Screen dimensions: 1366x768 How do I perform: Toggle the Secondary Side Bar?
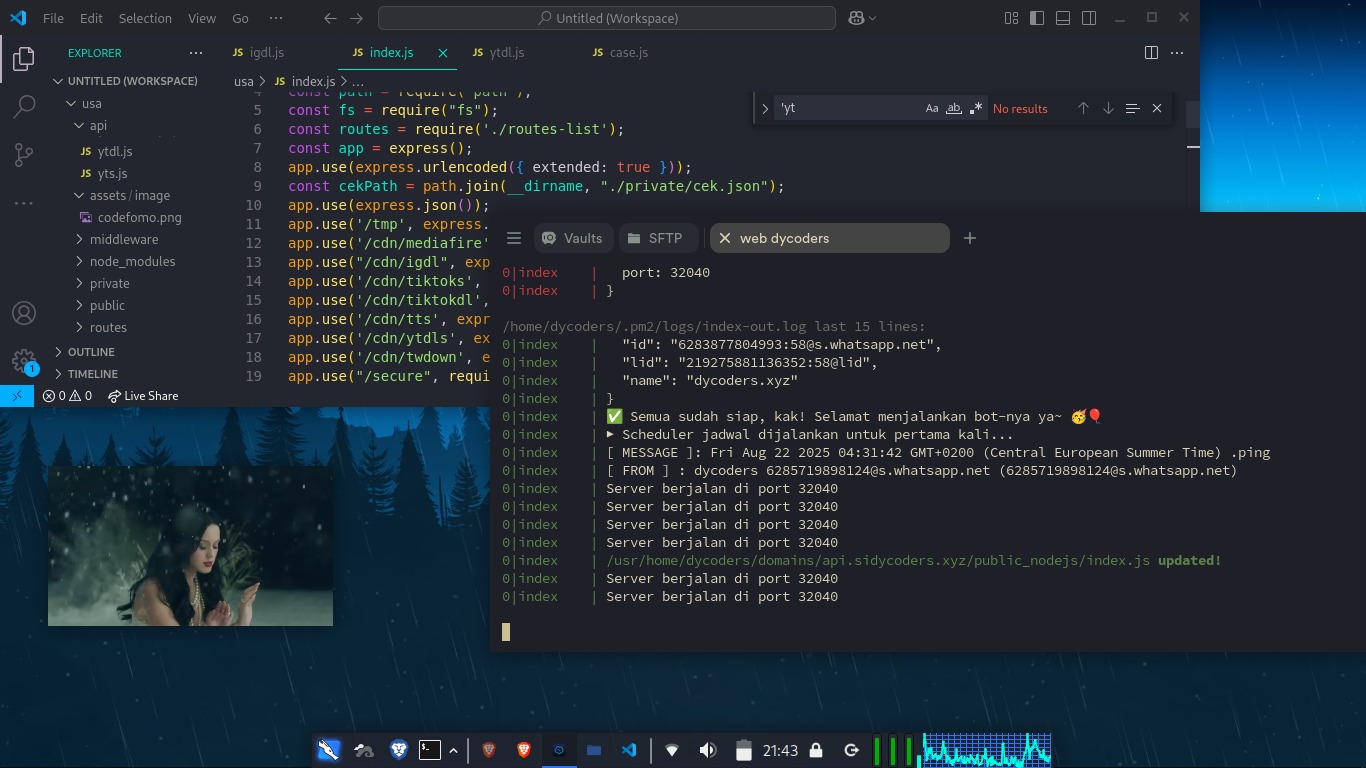(x=1089, y=18)
